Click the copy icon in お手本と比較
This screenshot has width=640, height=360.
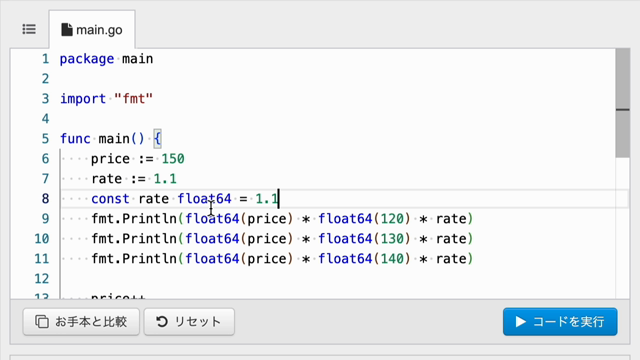(42, 322)
